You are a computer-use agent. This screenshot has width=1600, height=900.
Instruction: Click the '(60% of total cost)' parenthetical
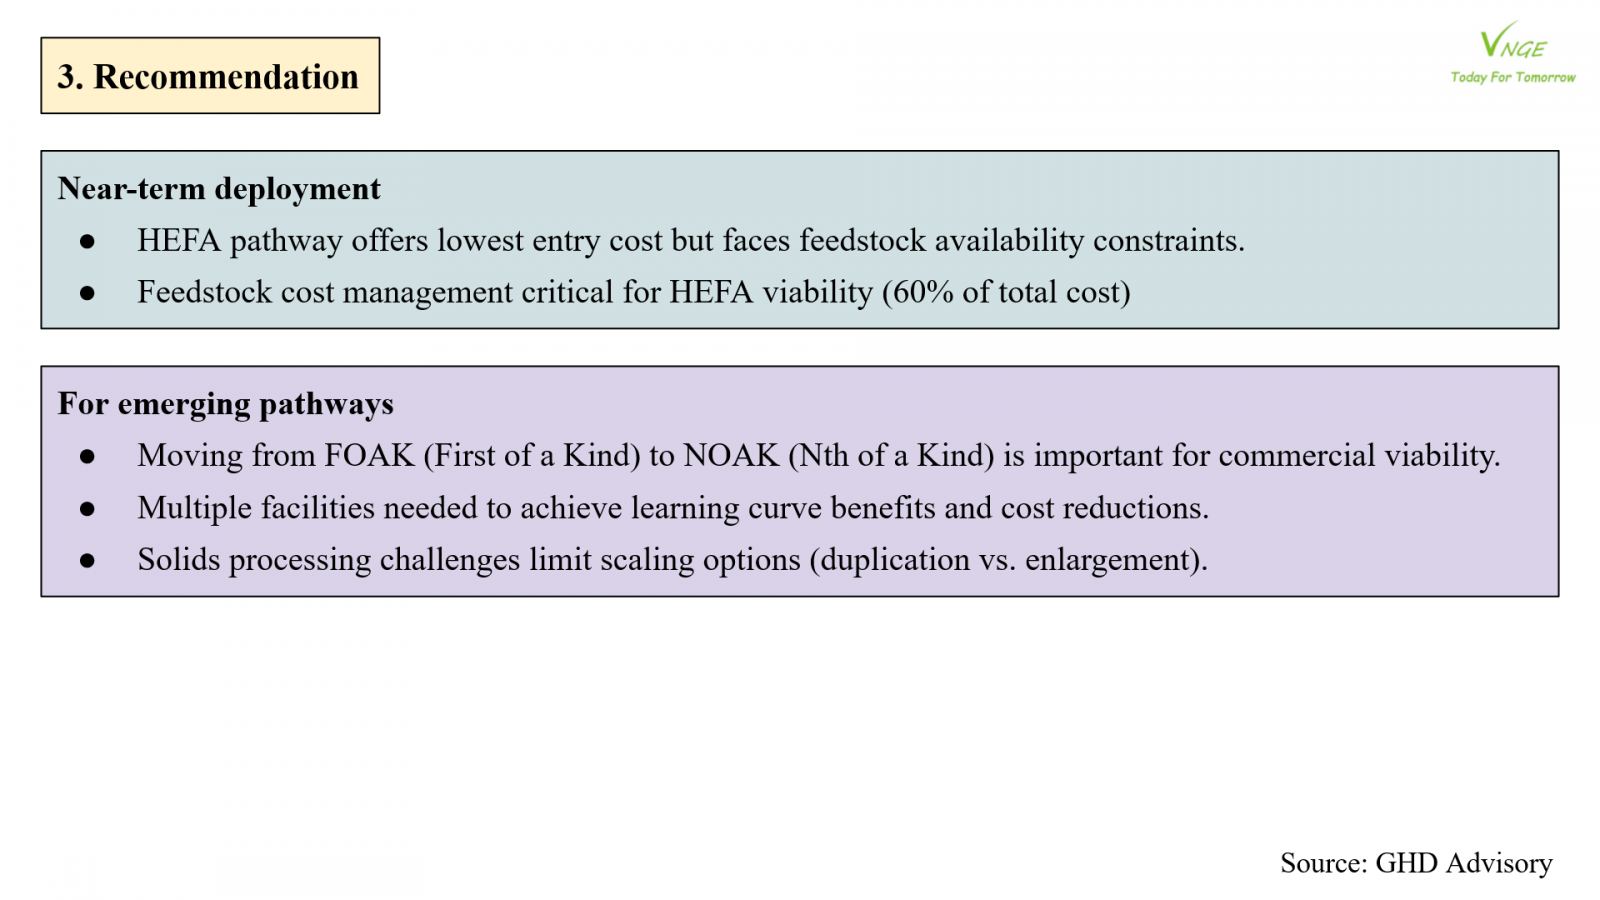coord(1006,292)
